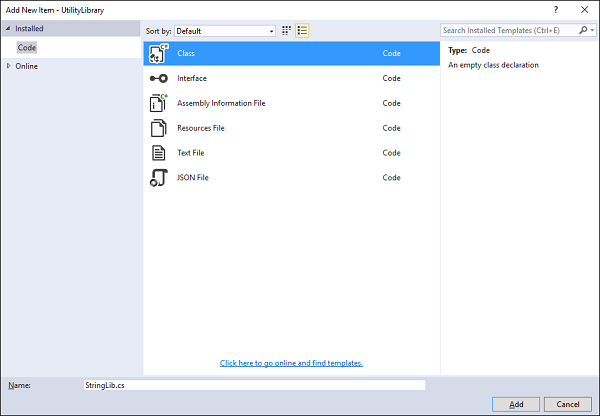Click the help question mark button

(x=555, y=8)
